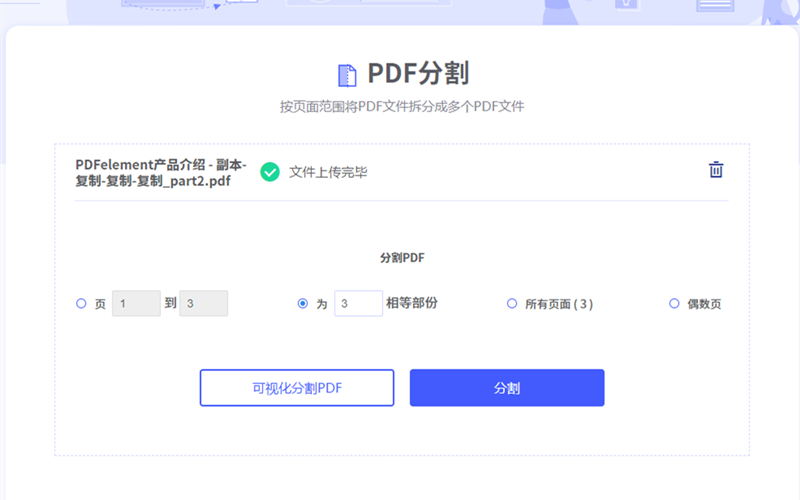This screenshot has width=800, height=500.
Task: Click the PDF分割 page heading
Action: (418, 74)
